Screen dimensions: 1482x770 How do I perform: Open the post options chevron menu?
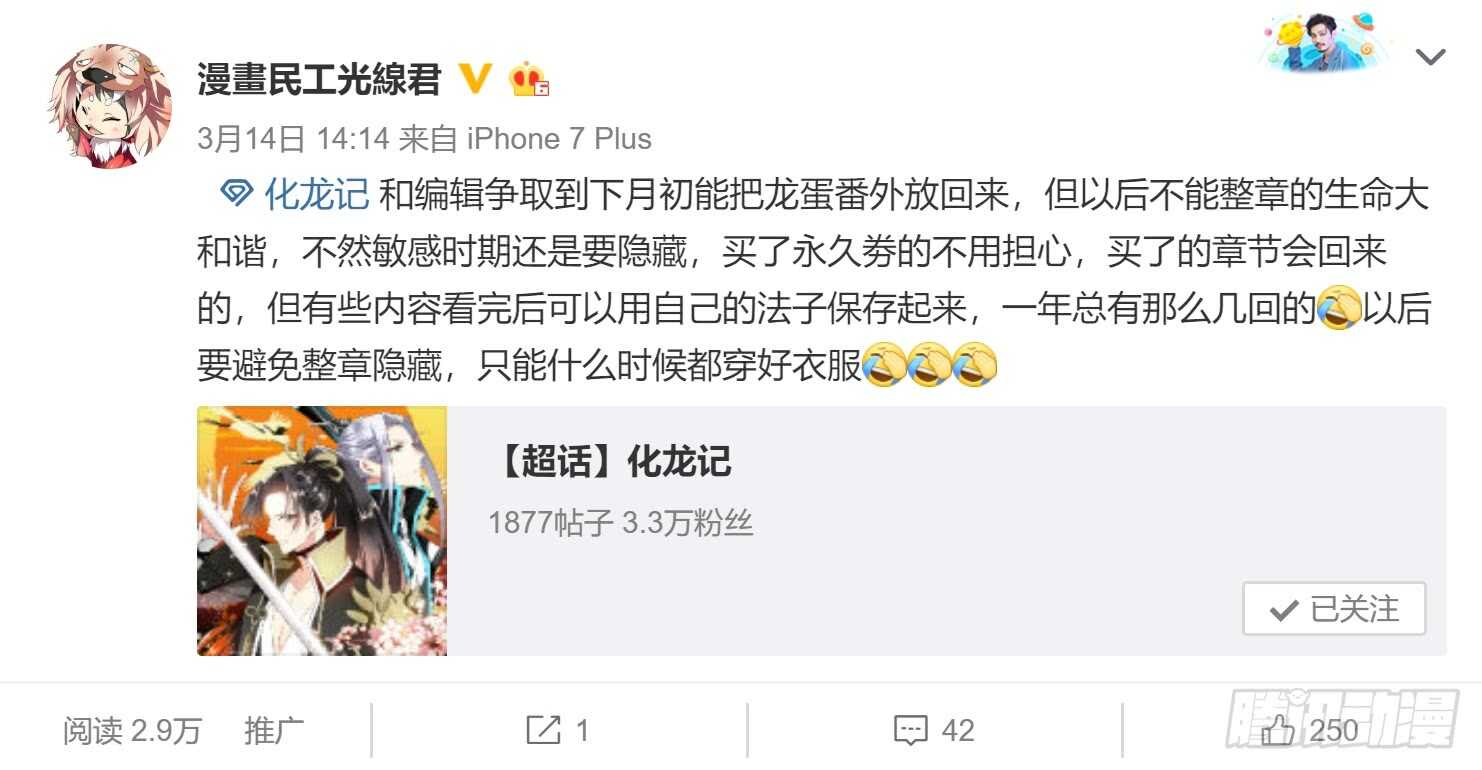(x=1432, y=57)
